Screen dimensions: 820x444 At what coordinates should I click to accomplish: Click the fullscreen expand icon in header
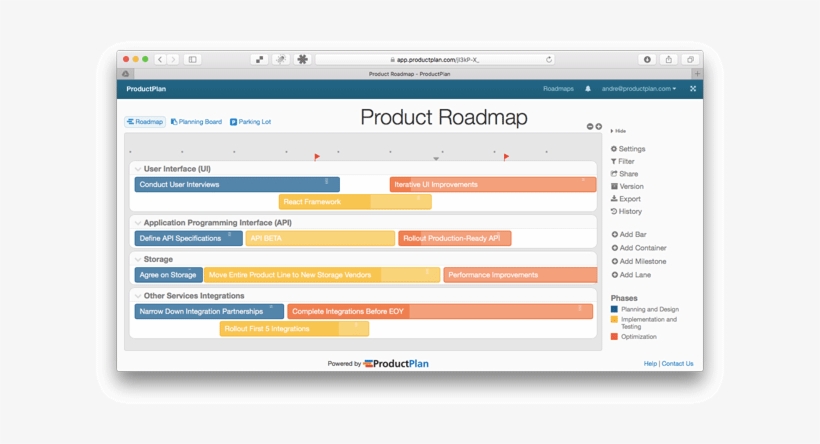(x=693, y=89)
